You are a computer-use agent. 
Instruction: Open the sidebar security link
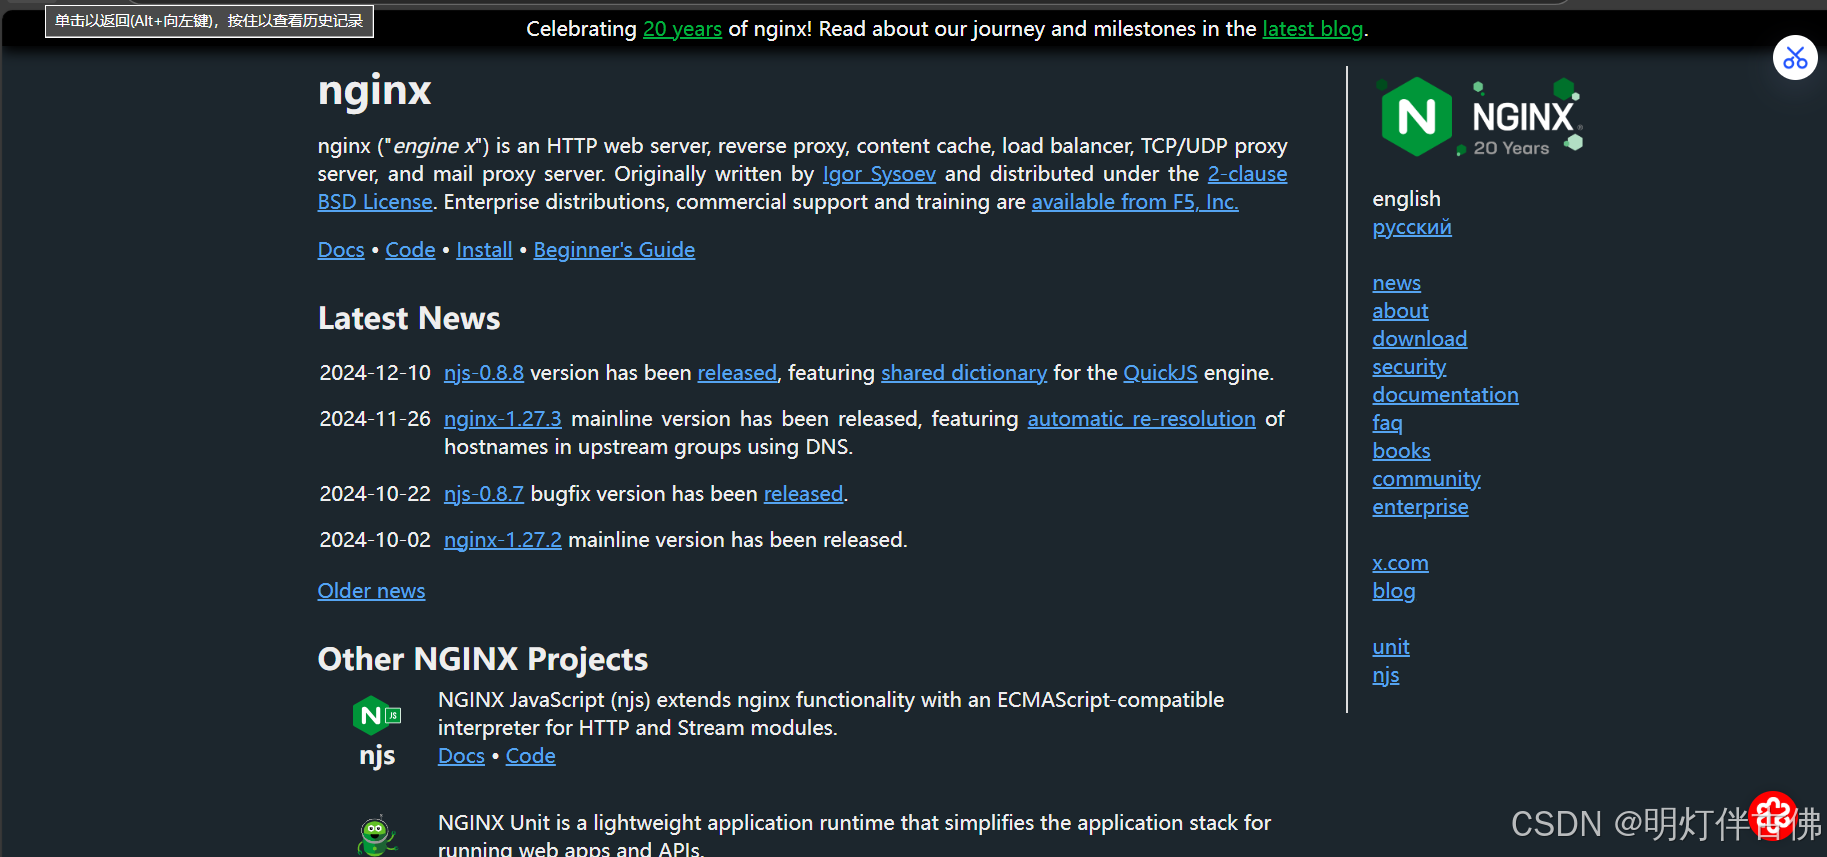coord(1409,367)
